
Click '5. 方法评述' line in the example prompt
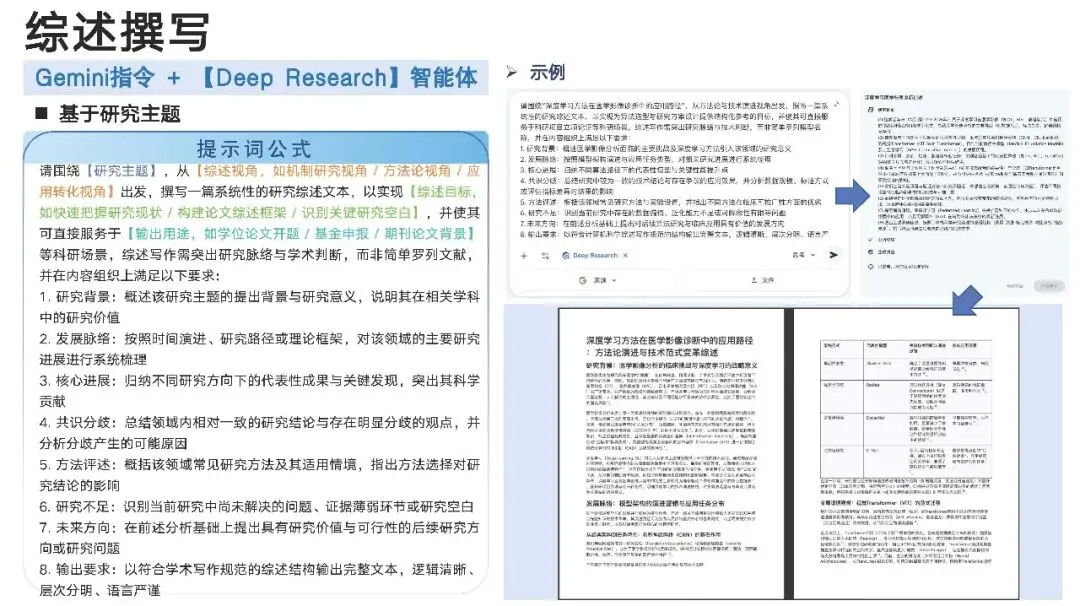point(670,202)
